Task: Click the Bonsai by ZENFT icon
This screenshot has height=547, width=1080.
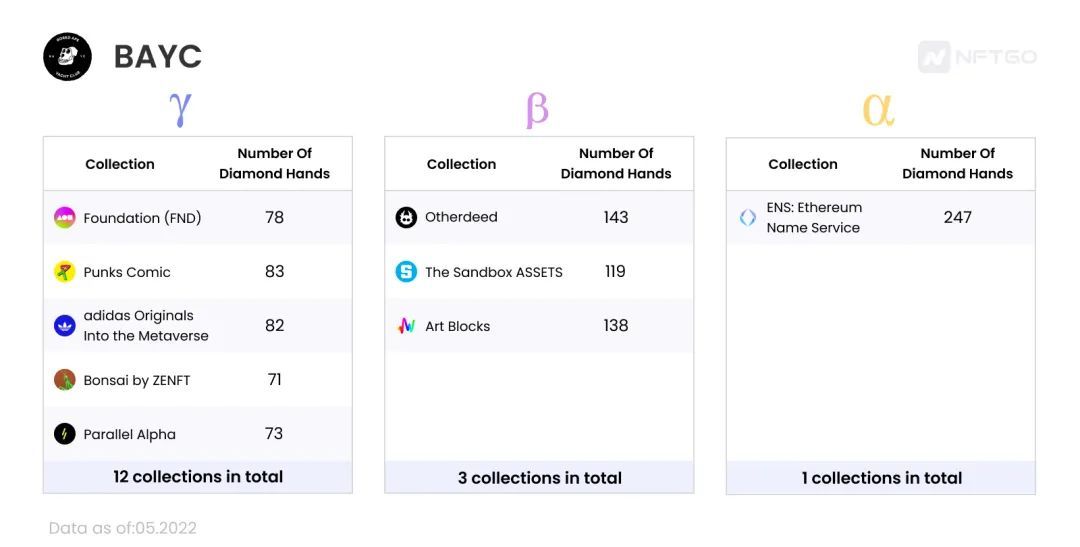Action: 65,380
